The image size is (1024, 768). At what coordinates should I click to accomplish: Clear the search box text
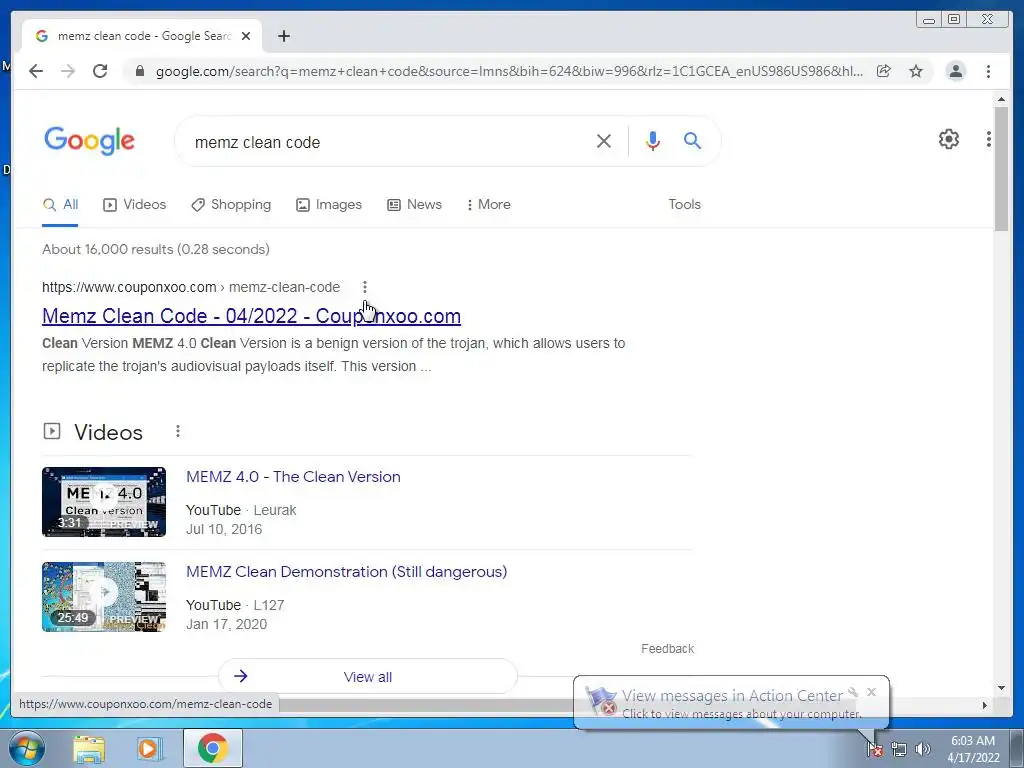pyautogui.click(x=603, y=141)
